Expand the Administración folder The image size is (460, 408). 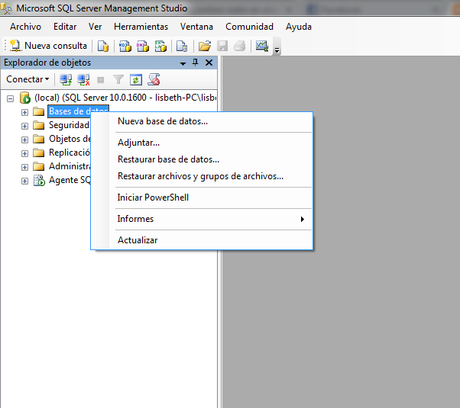point(25,167)
